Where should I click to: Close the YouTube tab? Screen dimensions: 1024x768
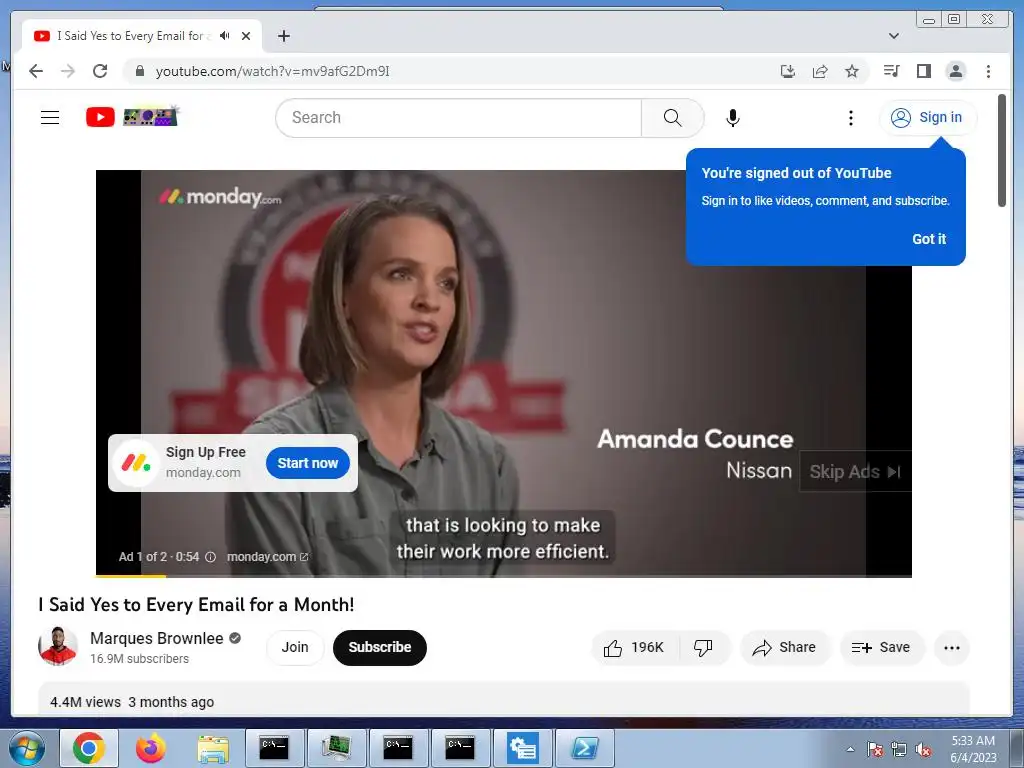(246, 36)
